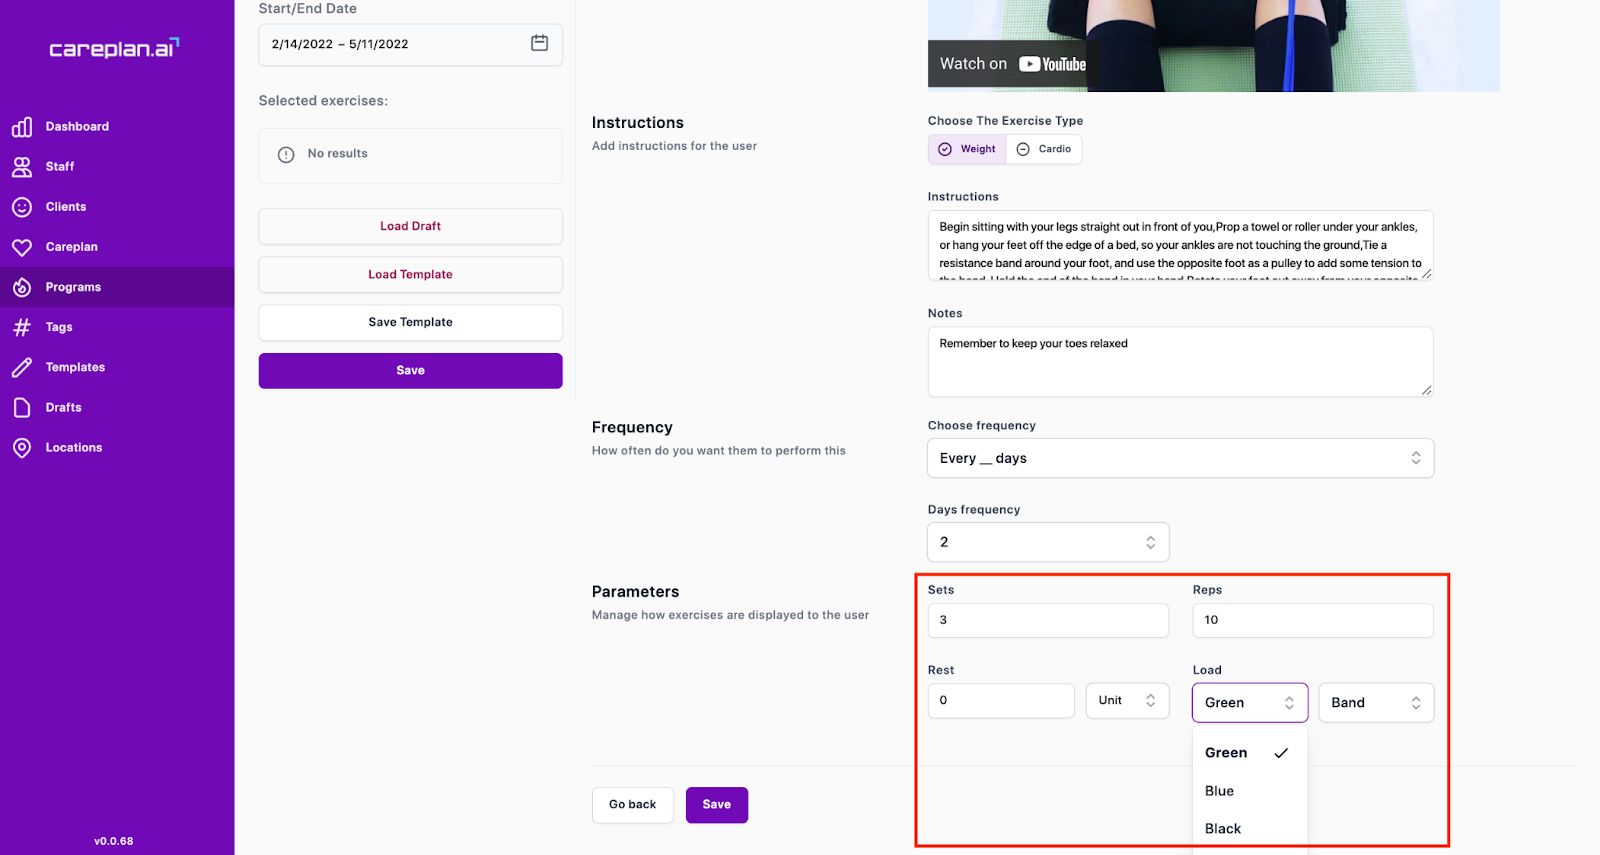Select the Weight exercise type
Image resolution: width=1600 pixels, height=855 pixels.
pos(967,149)
